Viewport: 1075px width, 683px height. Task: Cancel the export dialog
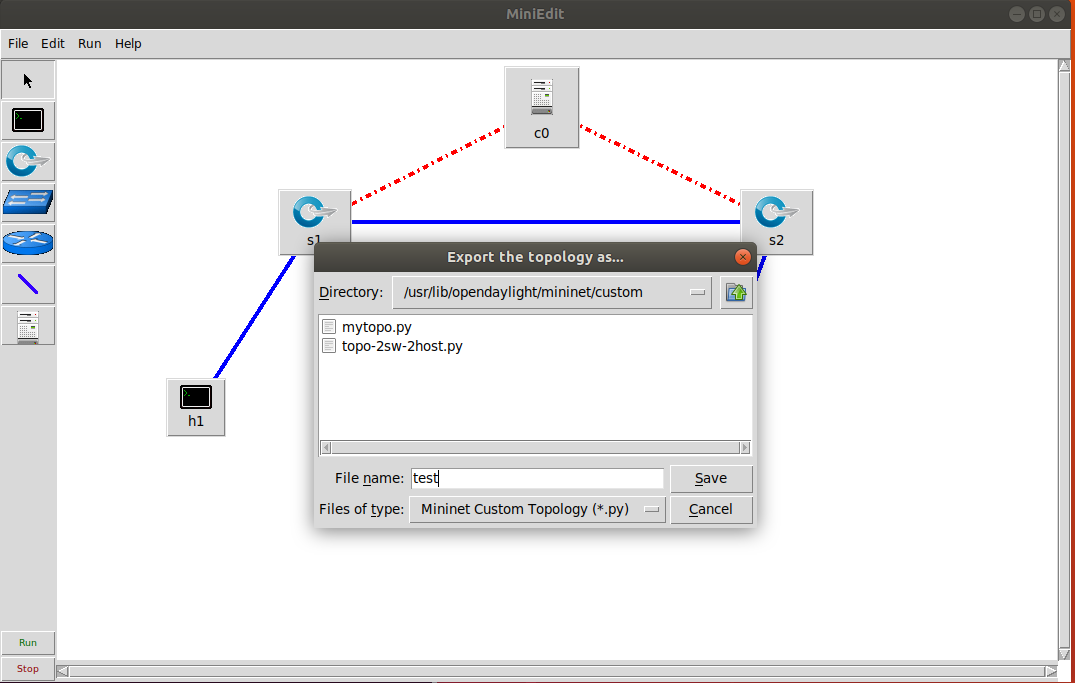tap(711, 509)
